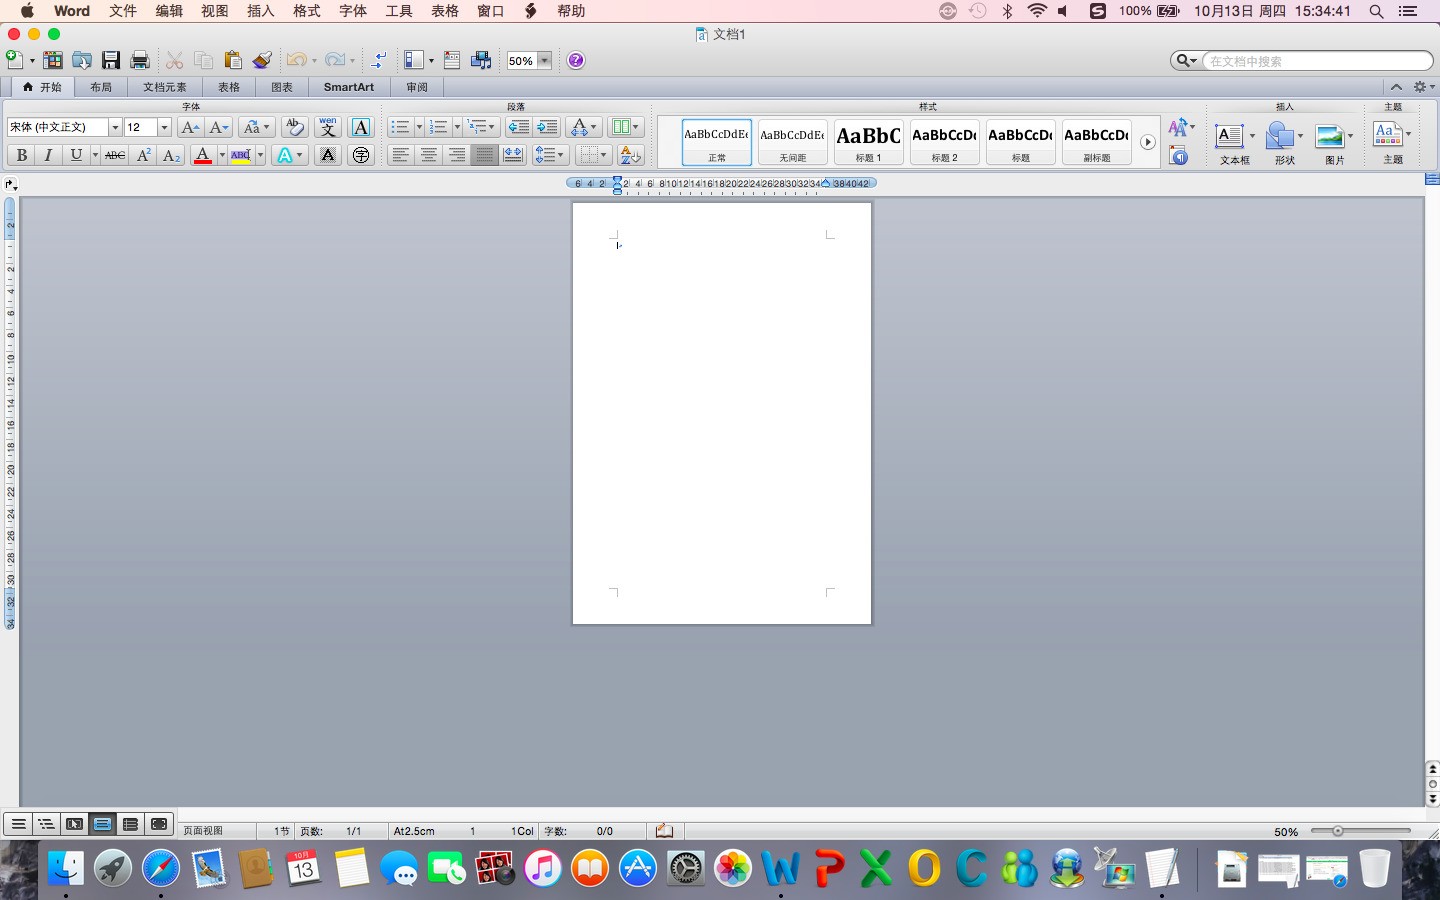Apply yellow text highlight color

(x=241, y=155)
